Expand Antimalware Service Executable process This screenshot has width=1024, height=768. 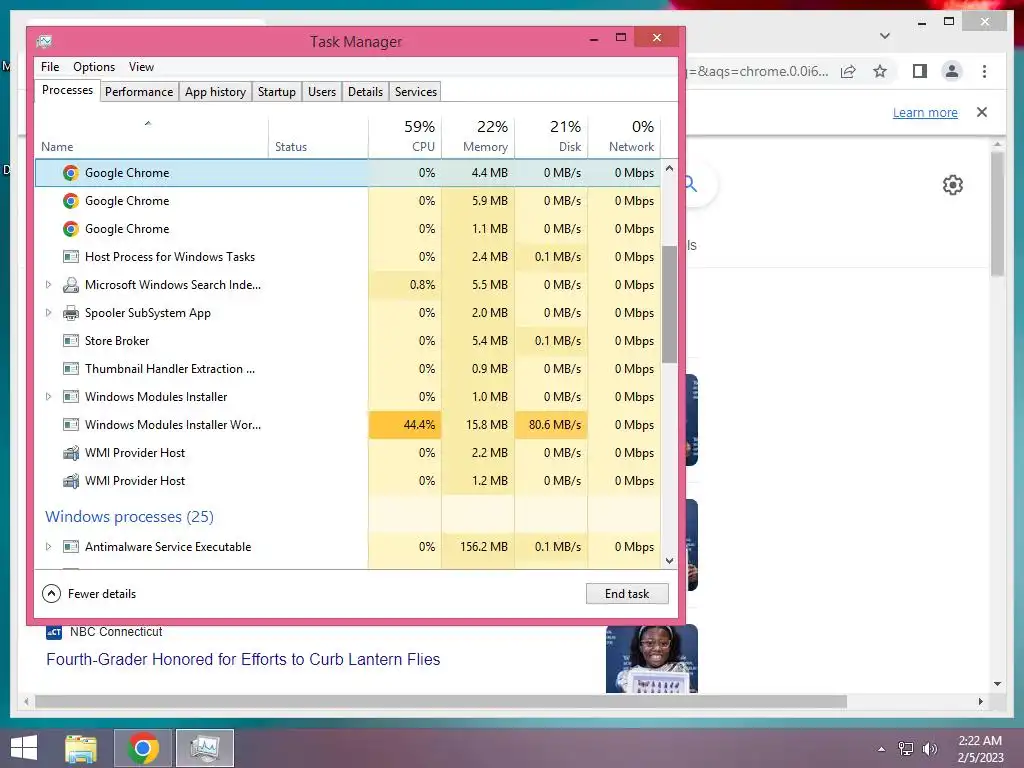[48, 547]
